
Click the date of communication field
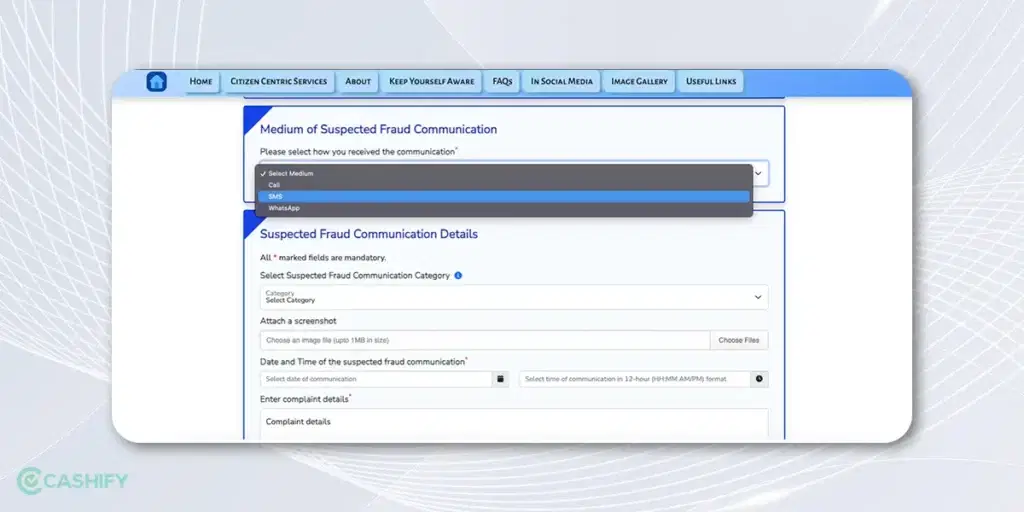coord(376,379)
